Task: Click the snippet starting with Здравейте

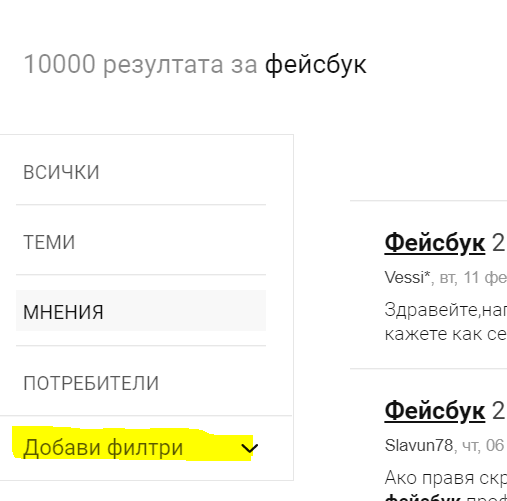Action: pos(446,311)
